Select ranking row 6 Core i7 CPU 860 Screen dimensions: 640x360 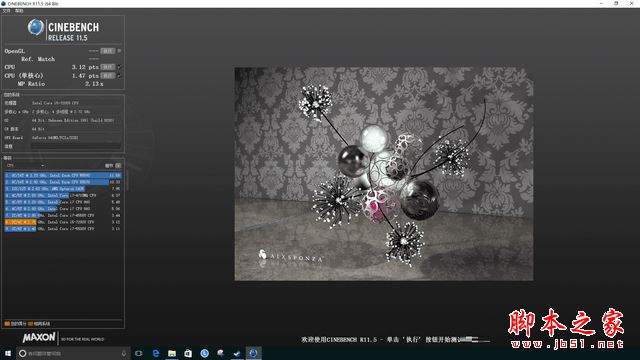click(63, 209)
